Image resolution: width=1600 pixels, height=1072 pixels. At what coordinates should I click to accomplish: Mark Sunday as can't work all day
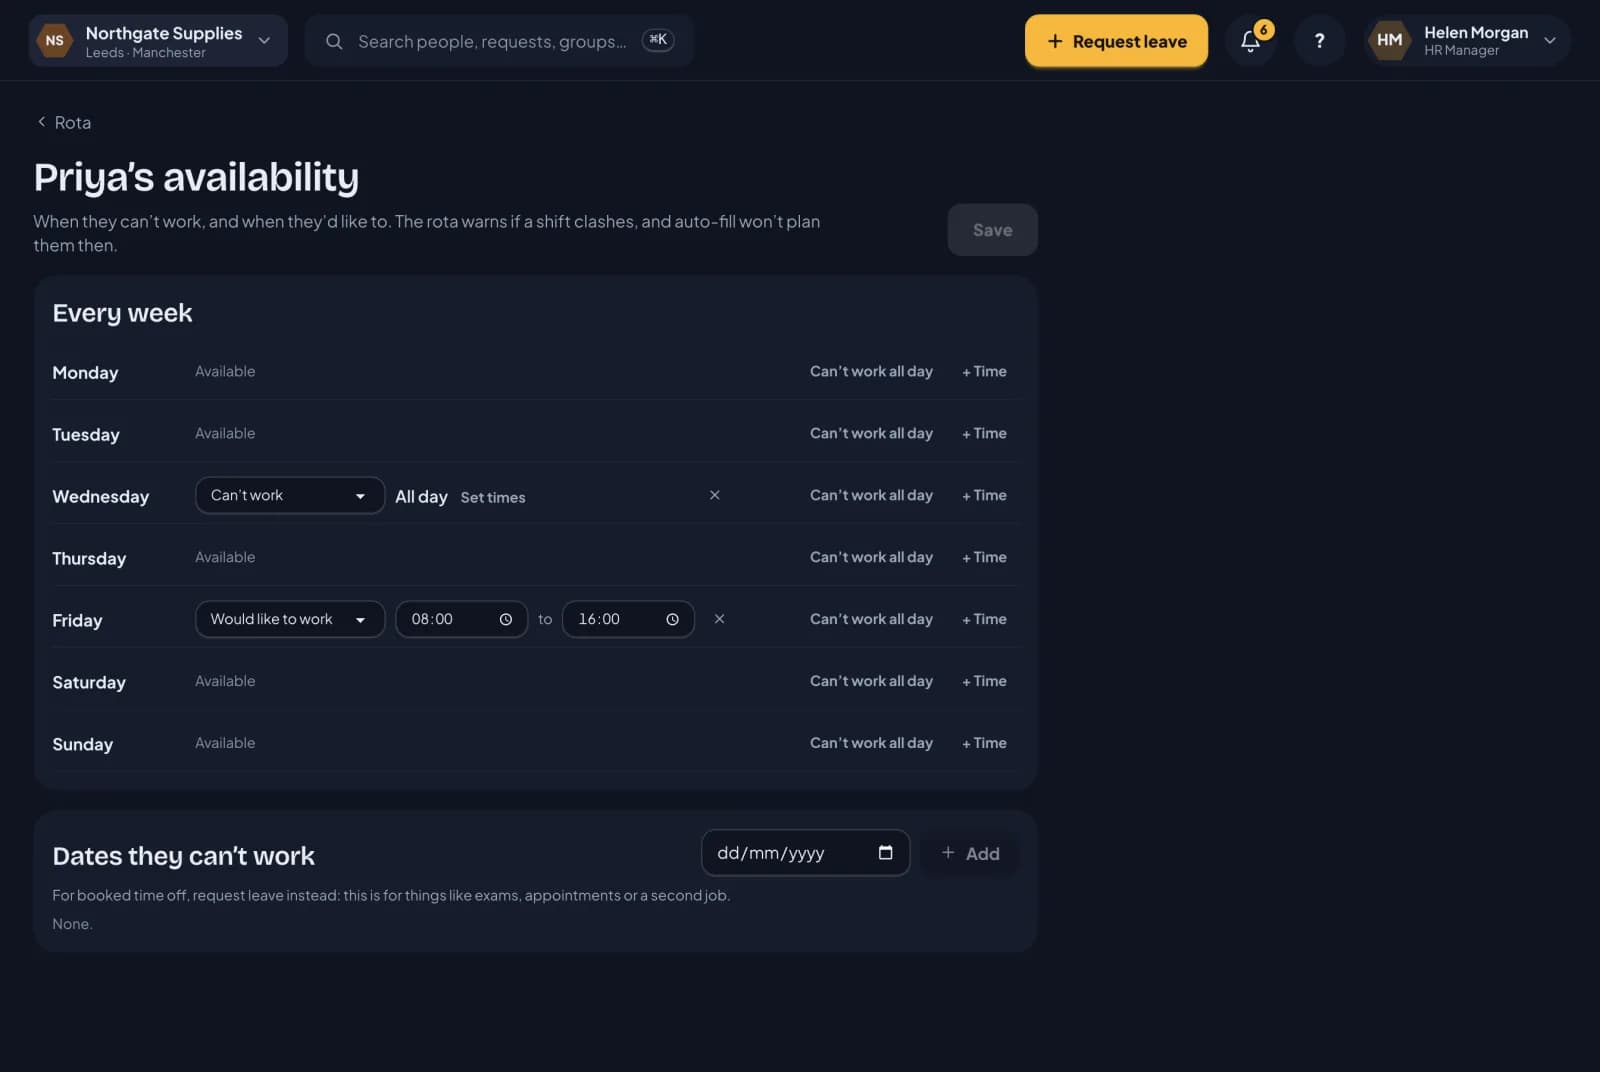coord(871,743)
